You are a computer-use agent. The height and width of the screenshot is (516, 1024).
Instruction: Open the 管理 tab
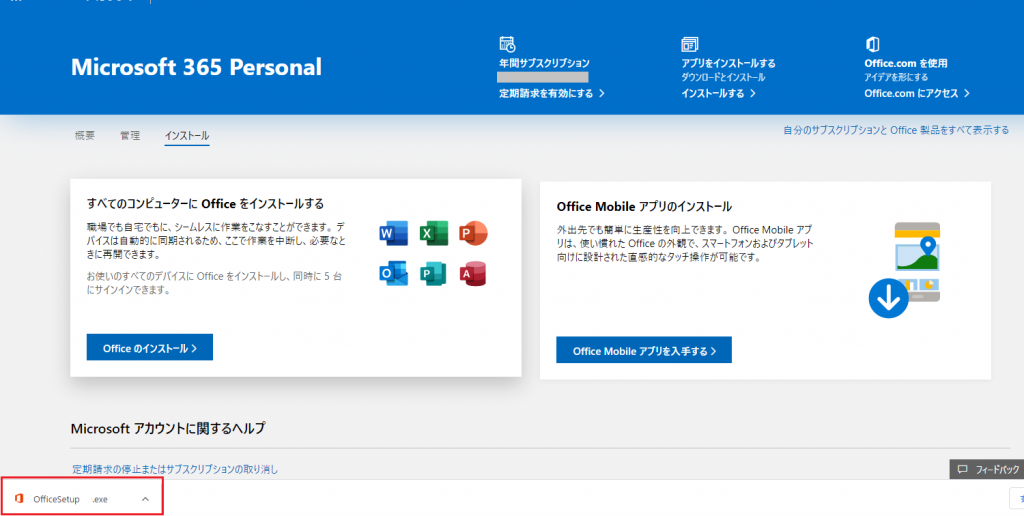pos(130,135)
